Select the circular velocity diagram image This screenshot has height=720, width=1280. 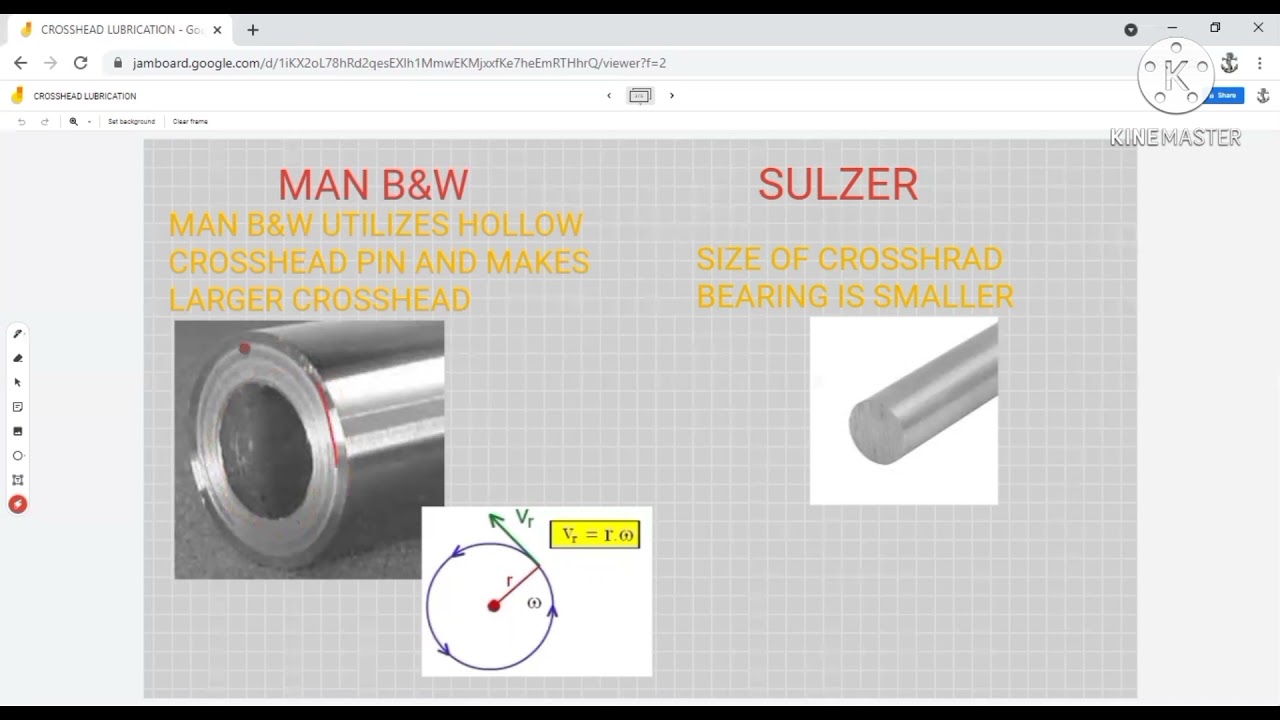[x=537, y=591]
